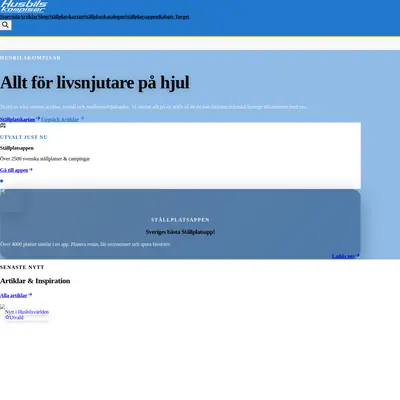The image size is (400, 400).
Task: Click the article thumbnail under Alla artiklar
Action: 3,307
